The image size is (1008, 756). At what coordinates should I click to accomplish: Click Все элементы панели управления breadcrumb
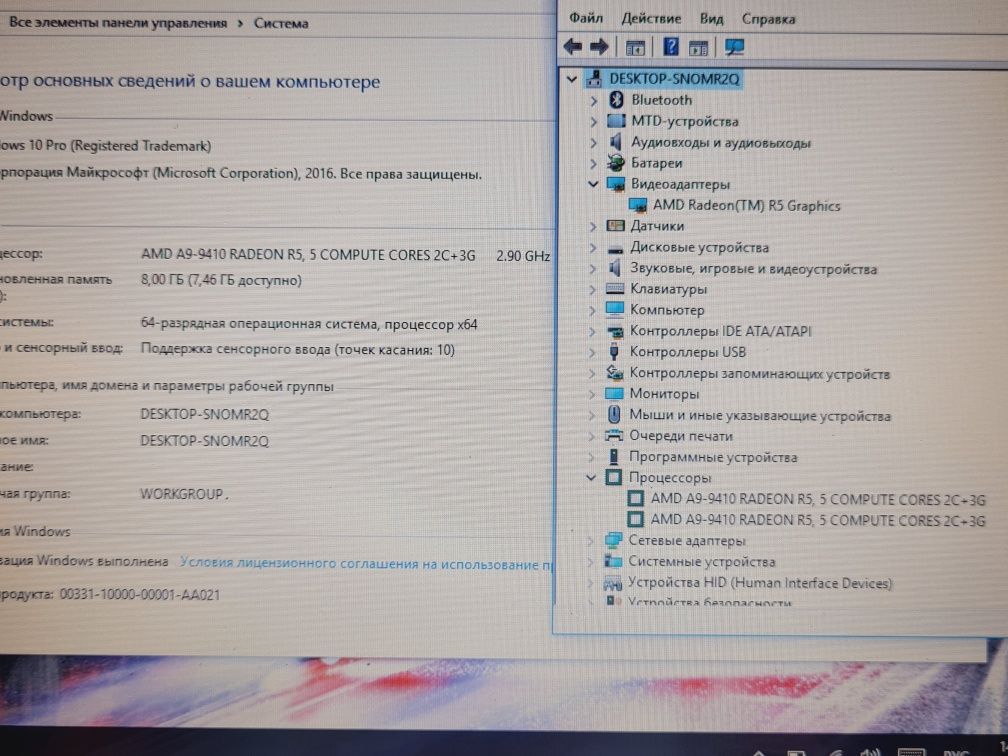point(118,22)
